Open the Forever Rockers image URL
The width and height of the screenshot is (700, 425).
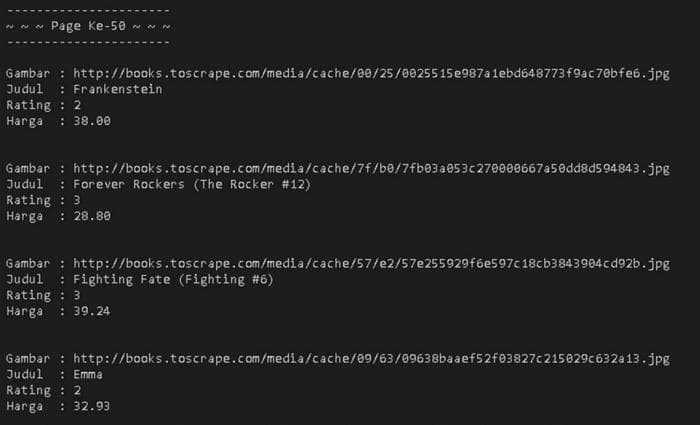click(x=371, y=168)
